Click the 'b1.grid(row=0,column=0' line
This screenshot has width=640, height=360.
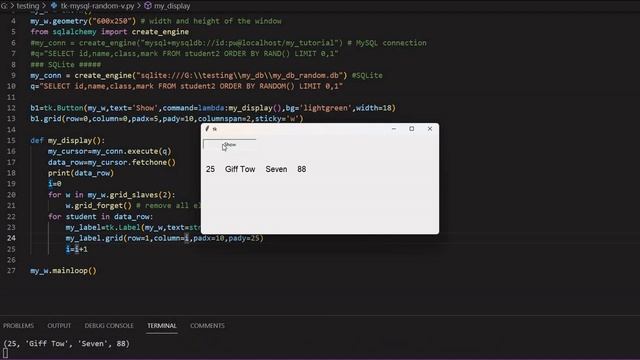[167, 119]
